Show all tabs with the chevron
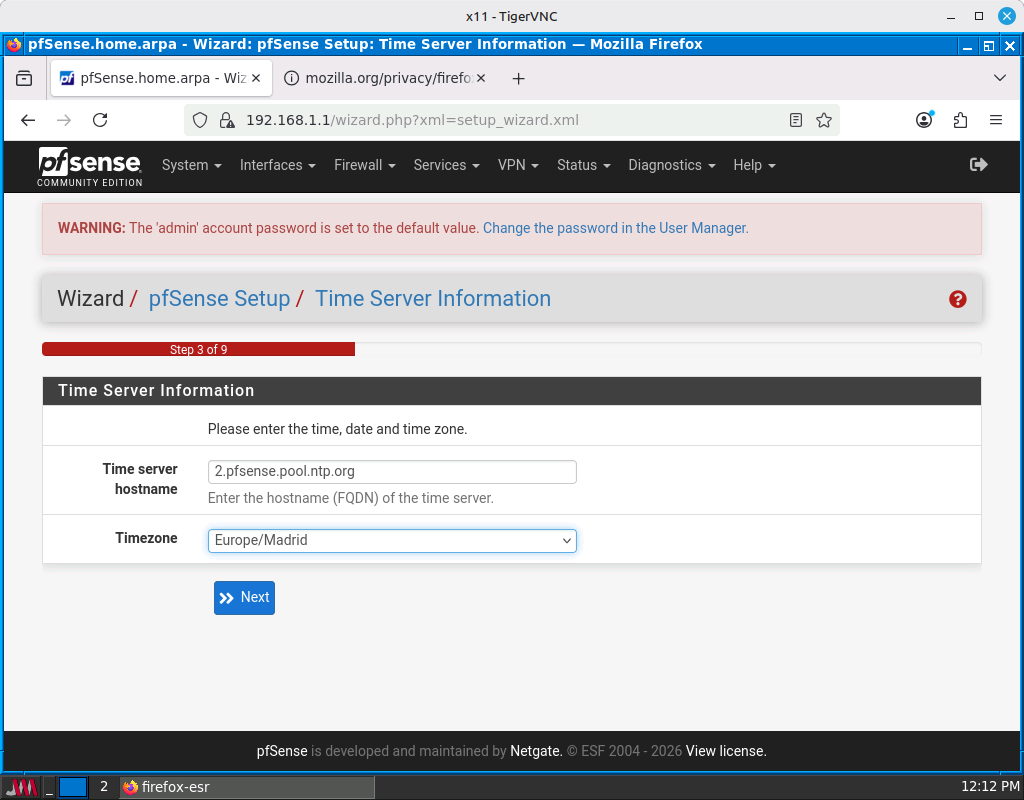The height and width of the screenshot is (800, 1024). coord(1000,78)
